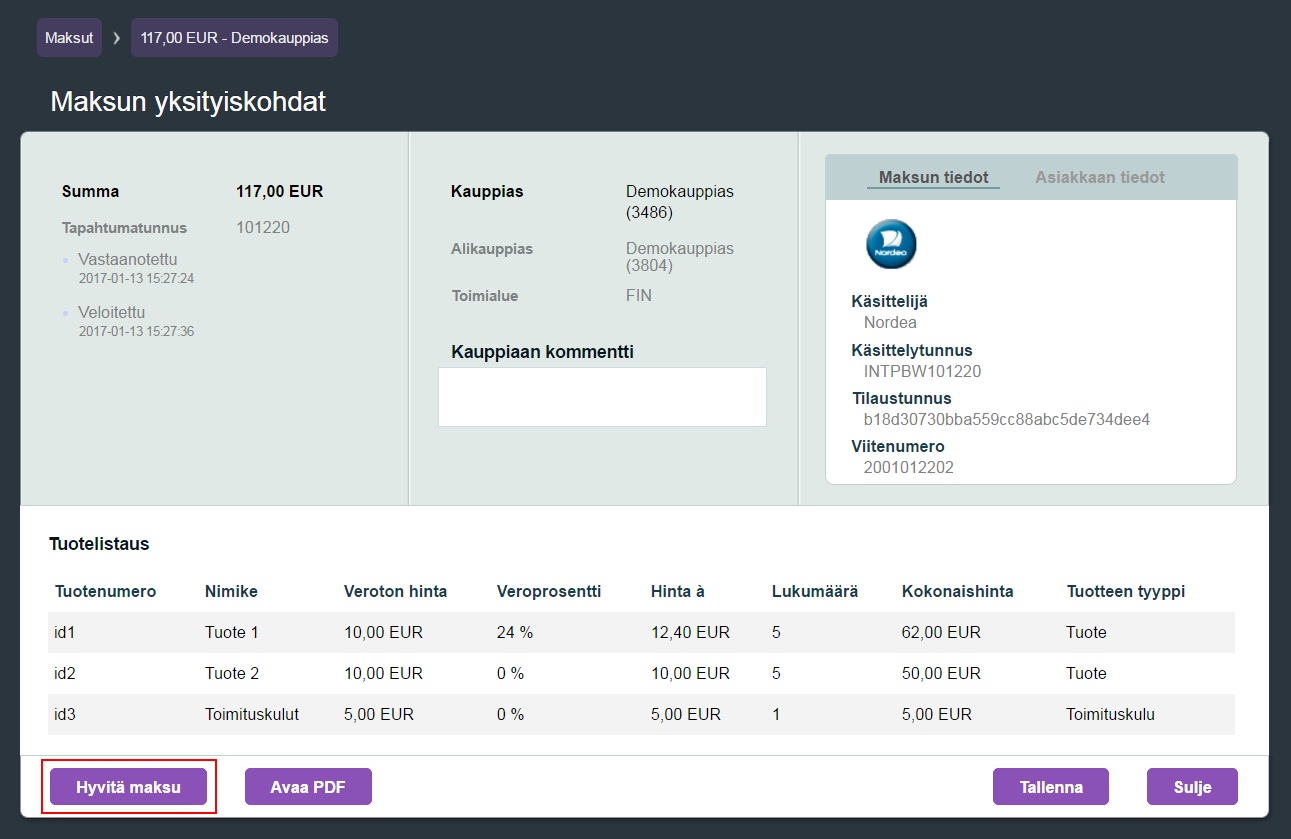Select transaction ID 101220

coord(263,228)
